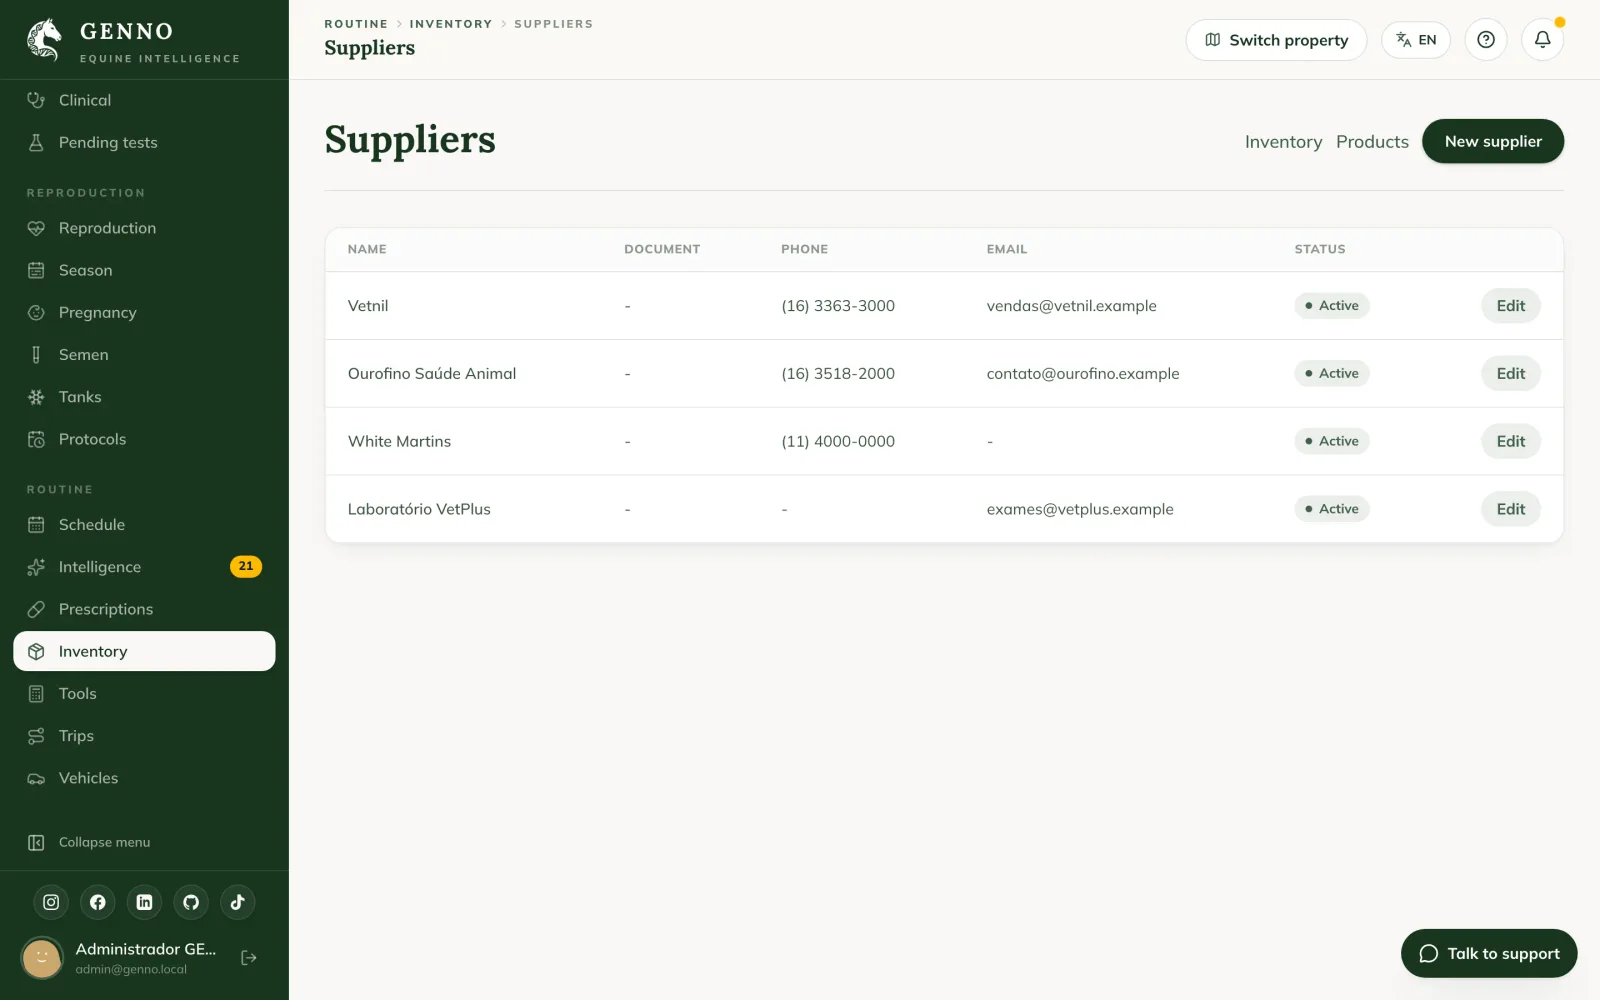Open the Schedule page
This screenshot has width=1600, height=1000.
pyautogui.click(x=144, y=525)
